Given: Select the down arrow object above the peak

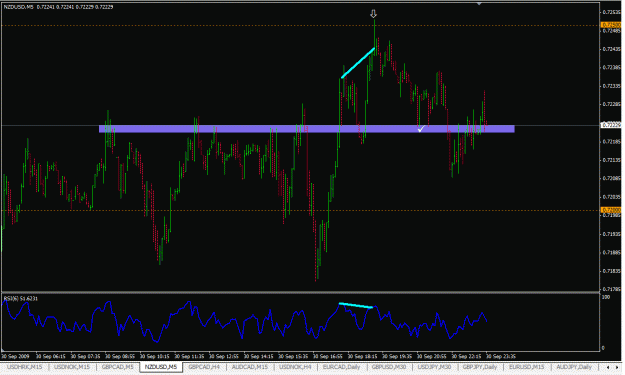Looking at the screenshot, I should pos(373,14).
